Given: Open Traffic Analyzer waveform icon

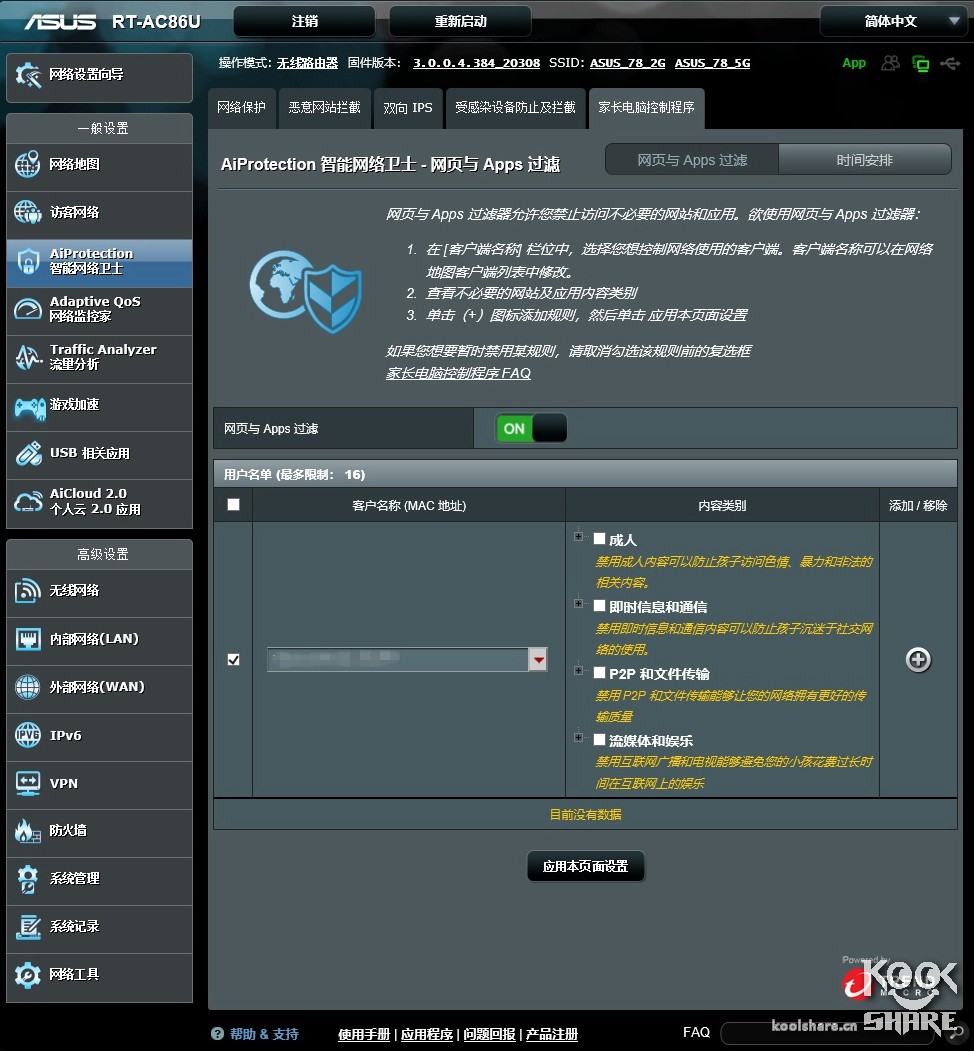Looking at the screenshot, I should tap(27, 357).
